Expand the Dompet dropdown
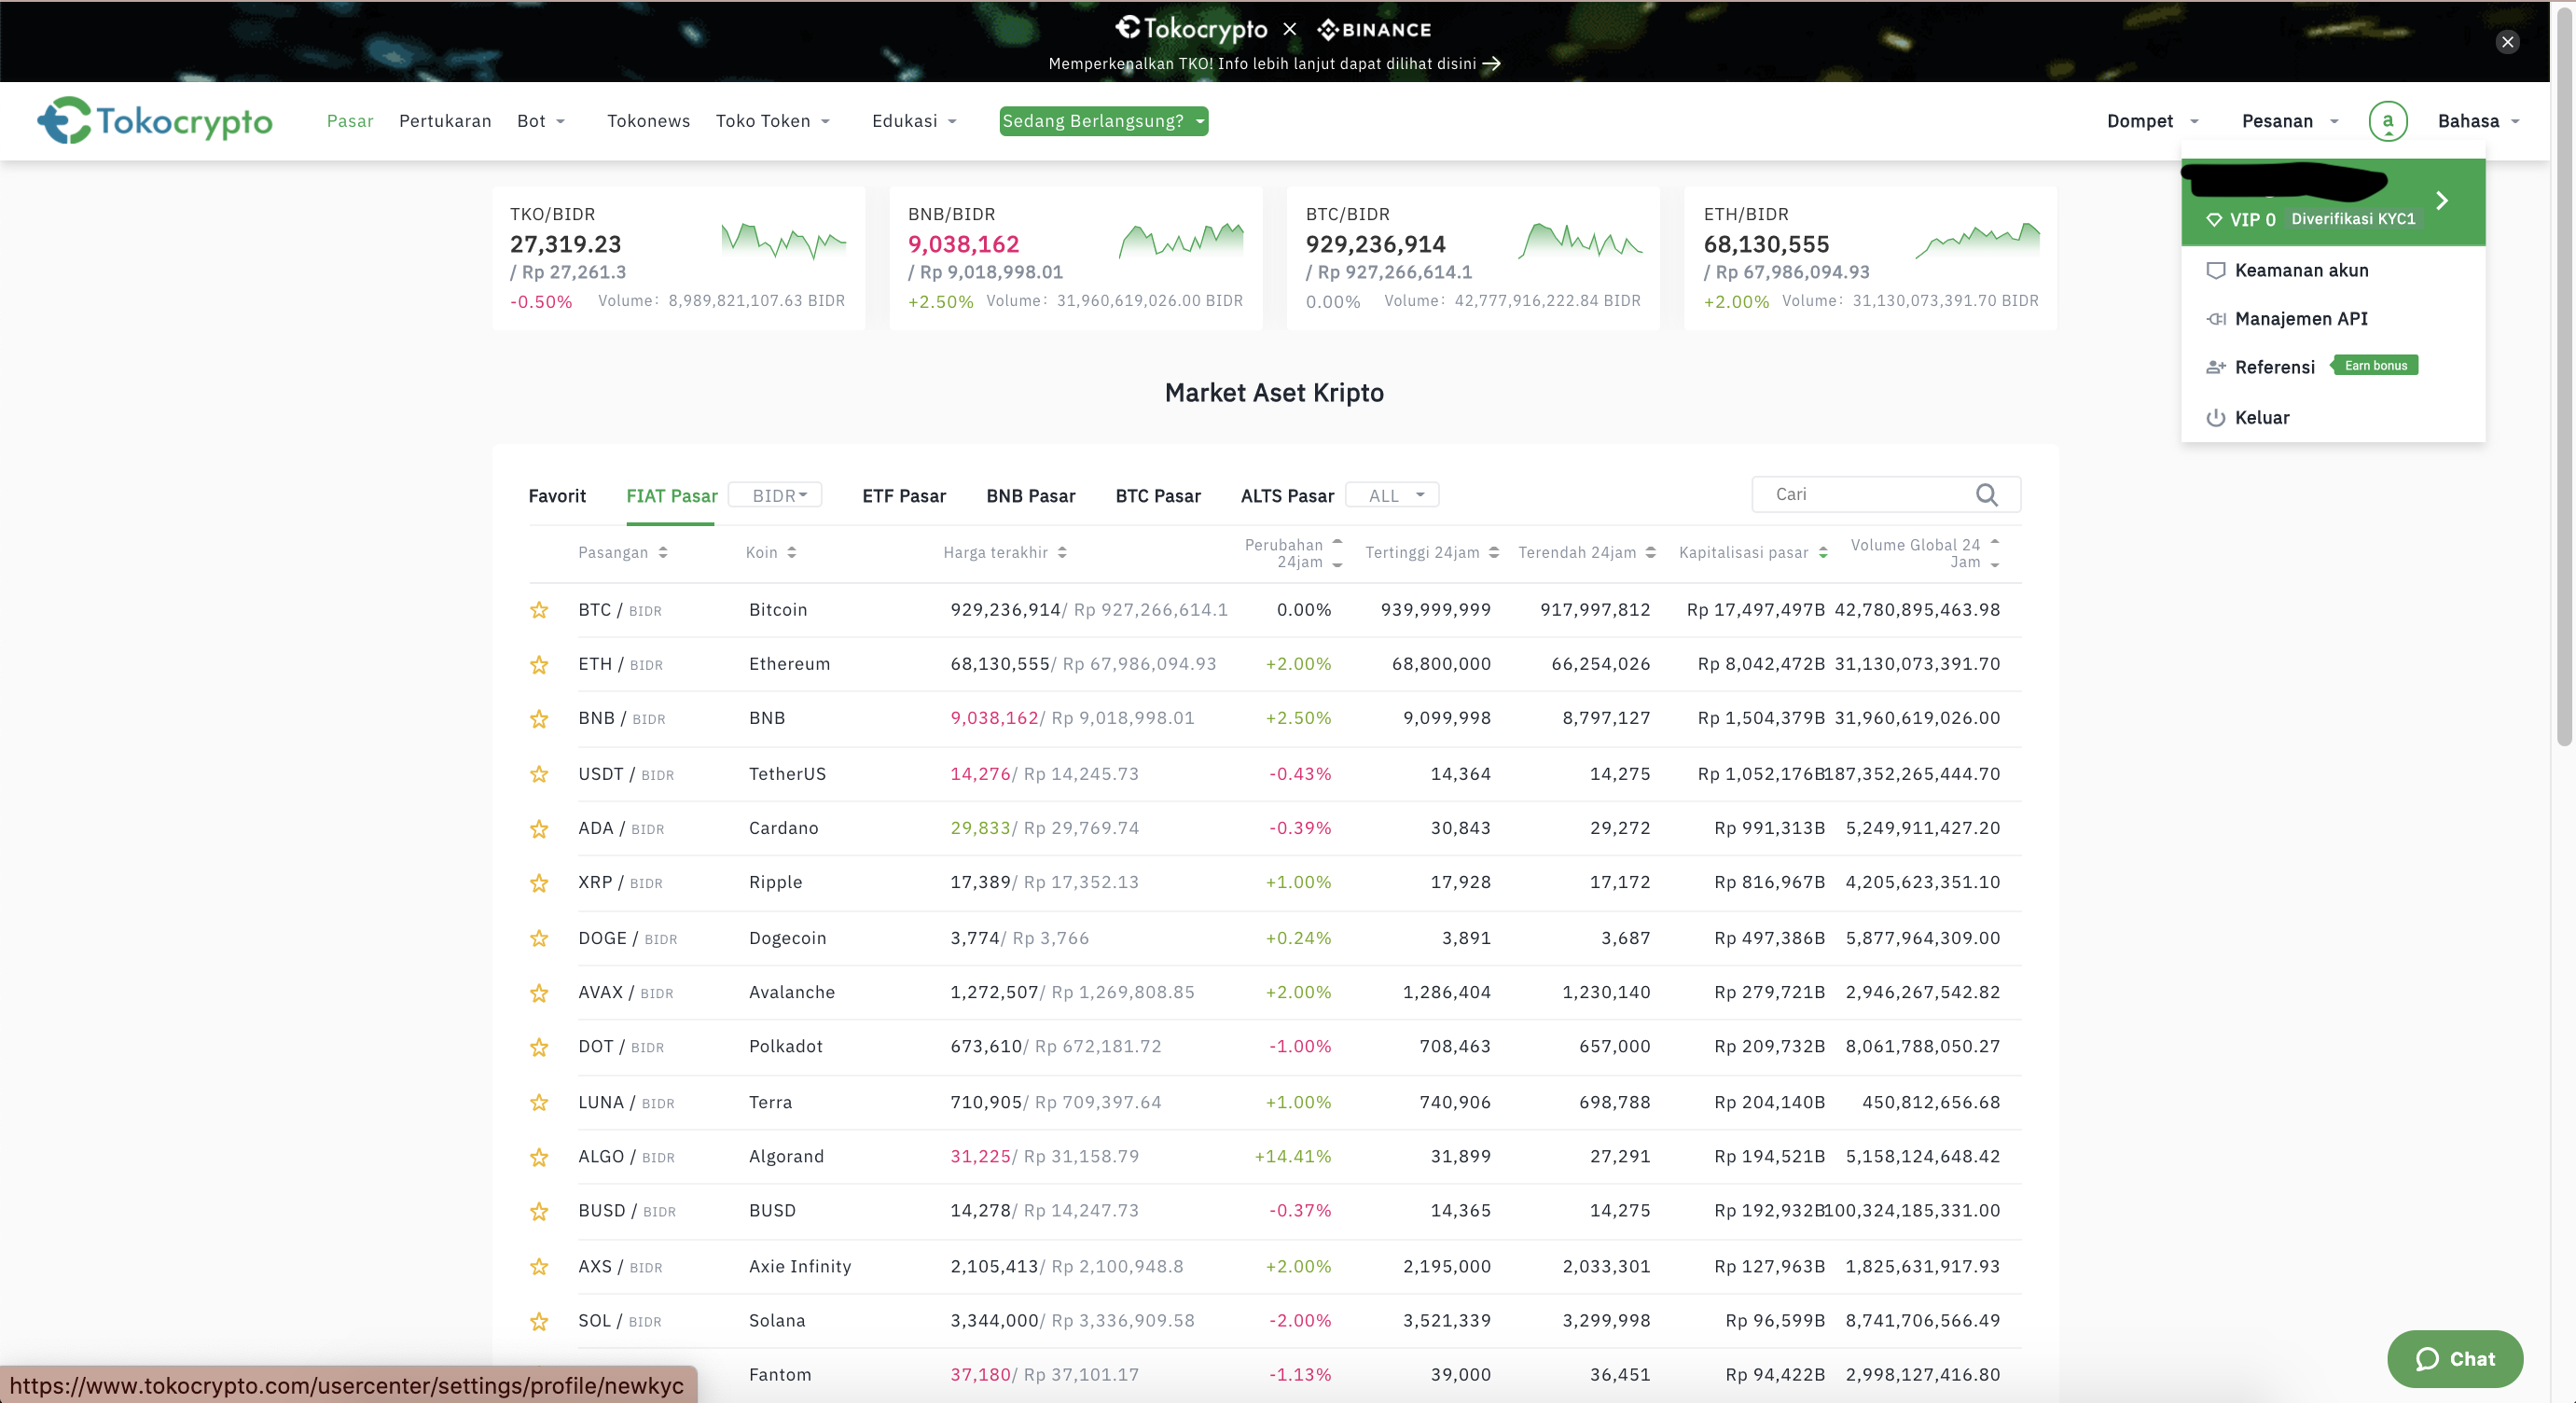Screen dimensions: 2576x1403 tap(2151, 121)
